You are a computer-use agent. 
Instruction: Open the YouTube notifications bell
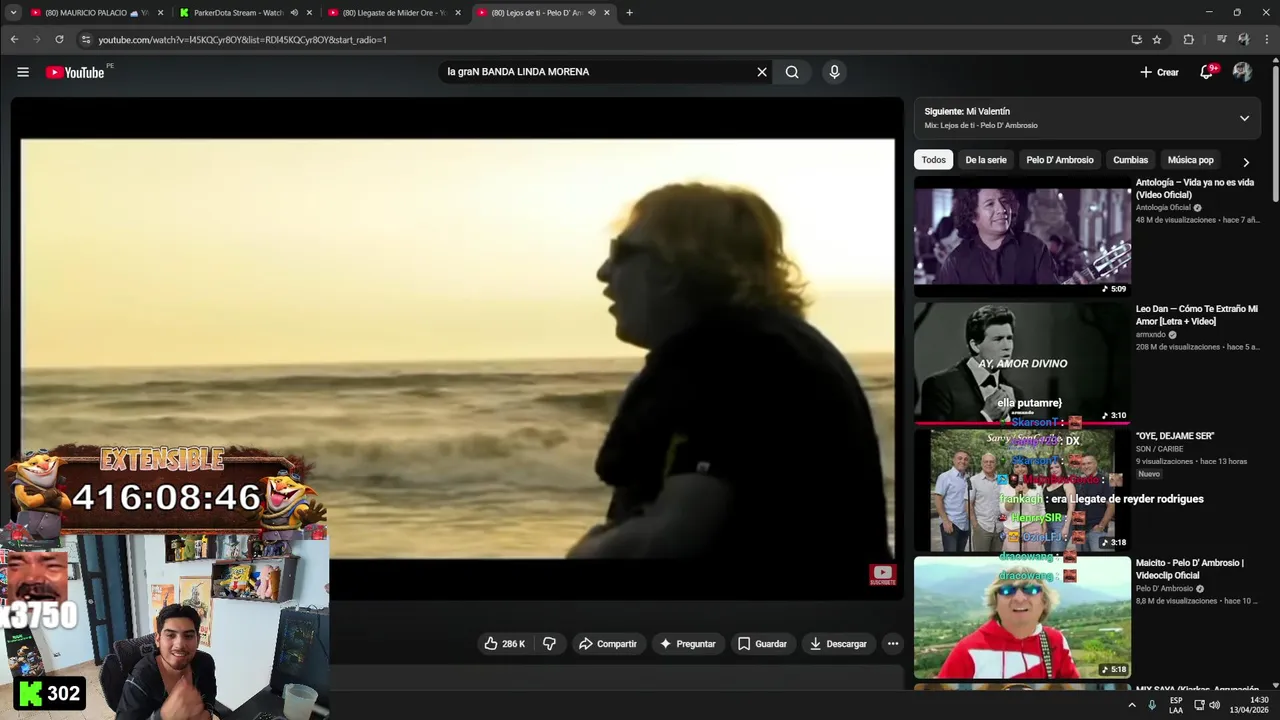[1207, 72]
